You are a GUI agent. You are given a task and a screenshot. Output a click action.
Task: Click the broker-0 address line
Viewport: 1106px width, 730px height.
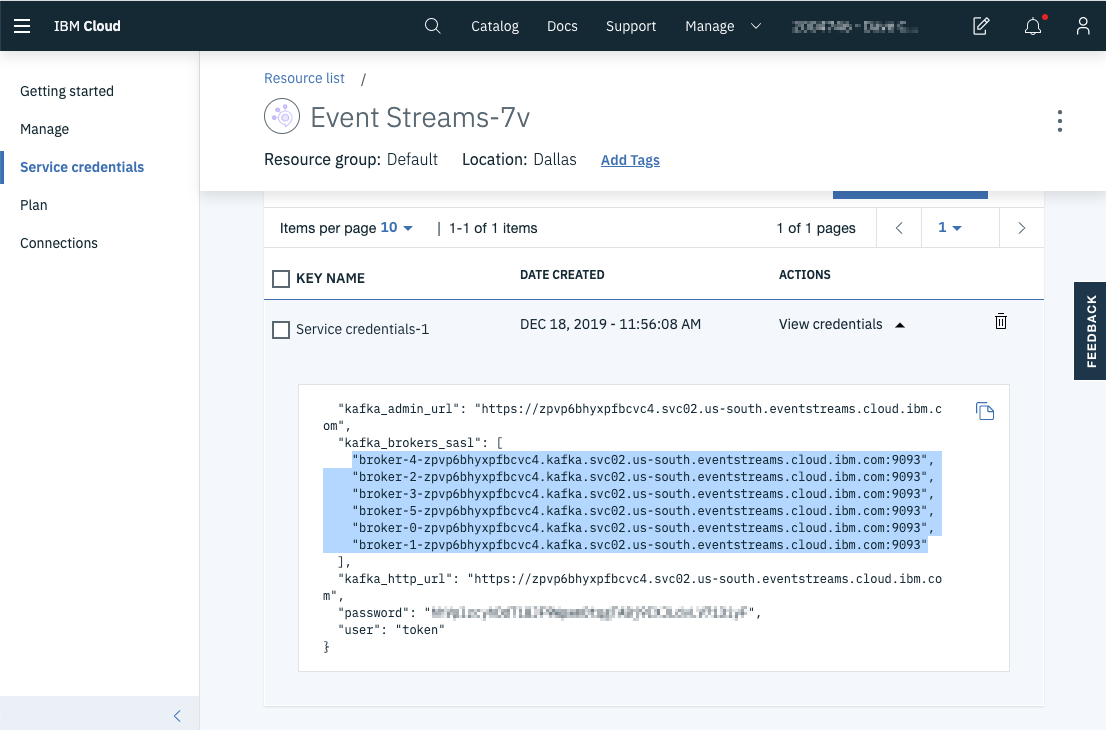[643, 528]
